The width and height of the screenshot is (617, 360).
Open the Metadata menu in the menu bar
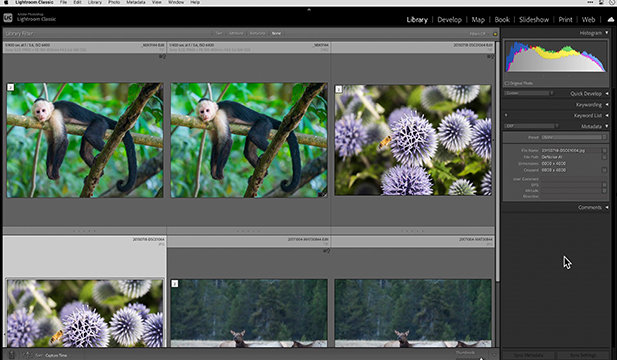tap(136, 2)
